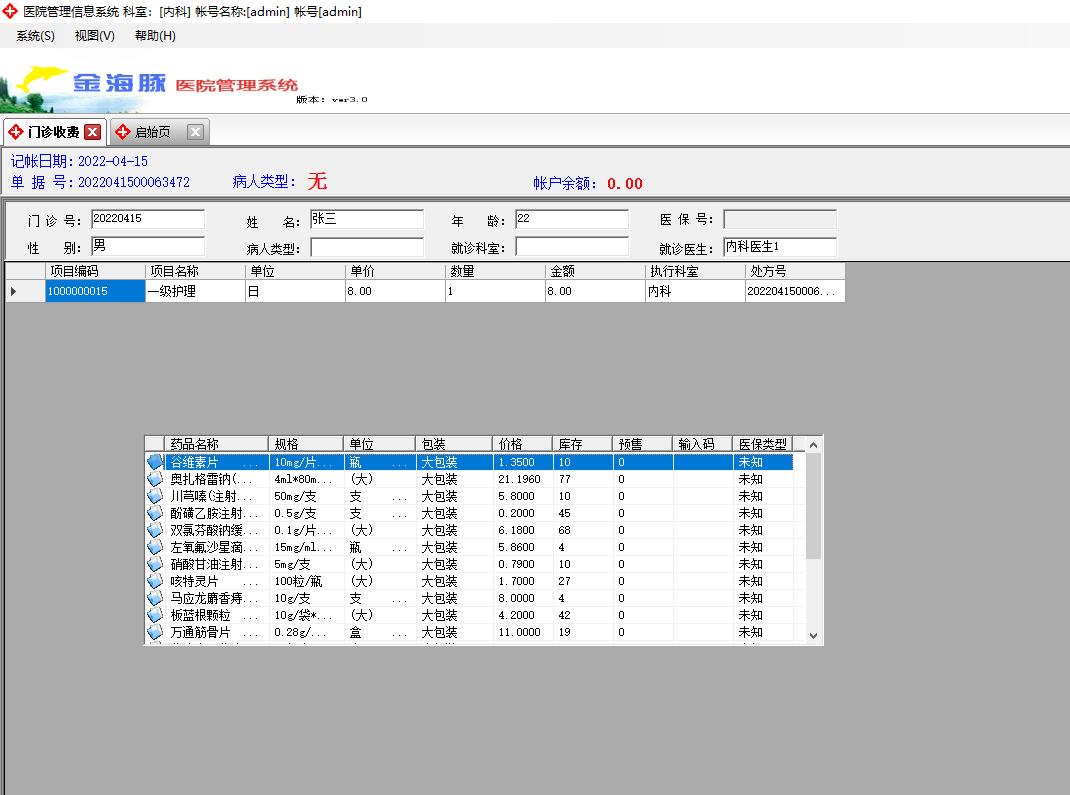Click the 就诊科室 input field
This screenshot has height=795, width=1070.
click(571, 247)
